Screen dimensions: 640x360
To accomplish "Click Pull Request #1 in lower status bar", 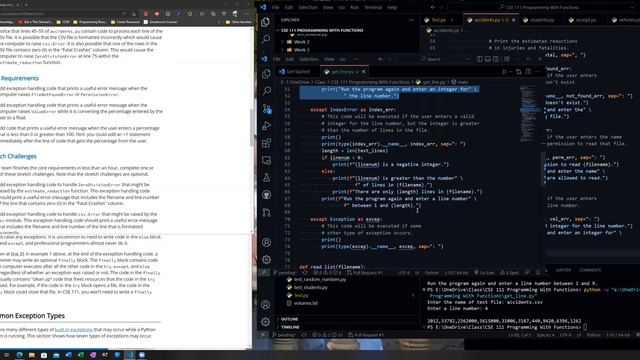I will 366,335.
